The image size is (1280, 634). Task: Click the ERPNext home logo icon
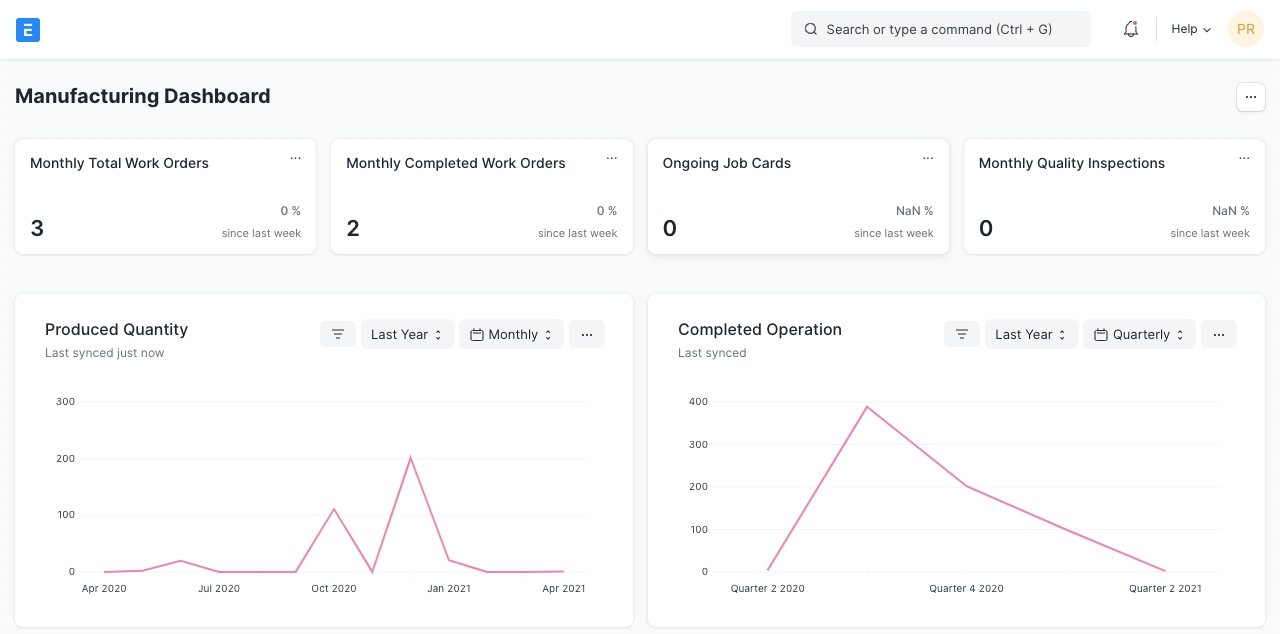tap(27, 30)
